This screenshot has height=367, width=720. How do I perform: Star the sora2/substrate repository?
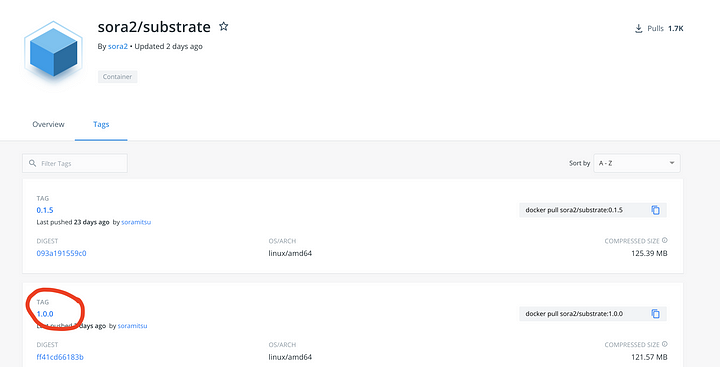tap(224, 26)
